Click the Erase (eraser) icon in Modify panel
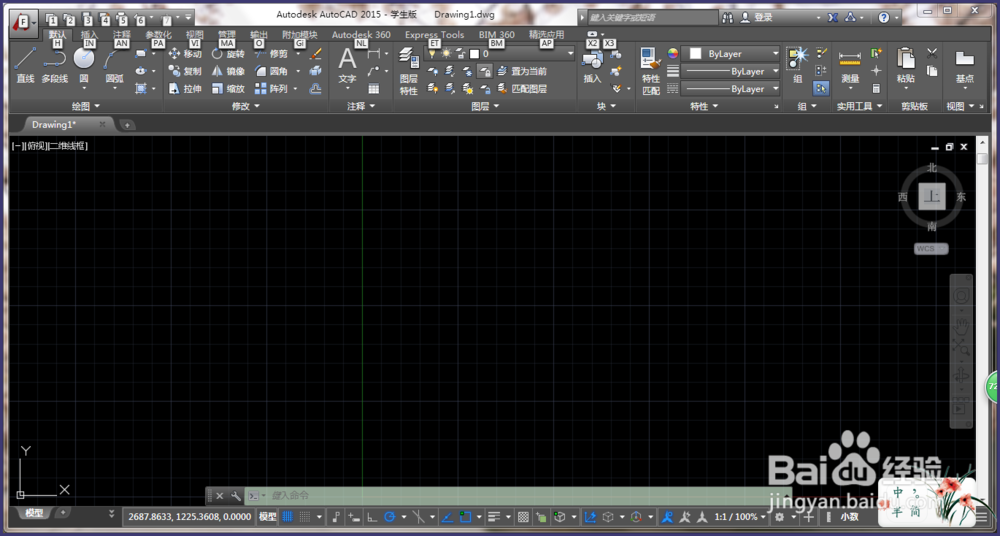Screen dimensions: 1000x536 315,54
